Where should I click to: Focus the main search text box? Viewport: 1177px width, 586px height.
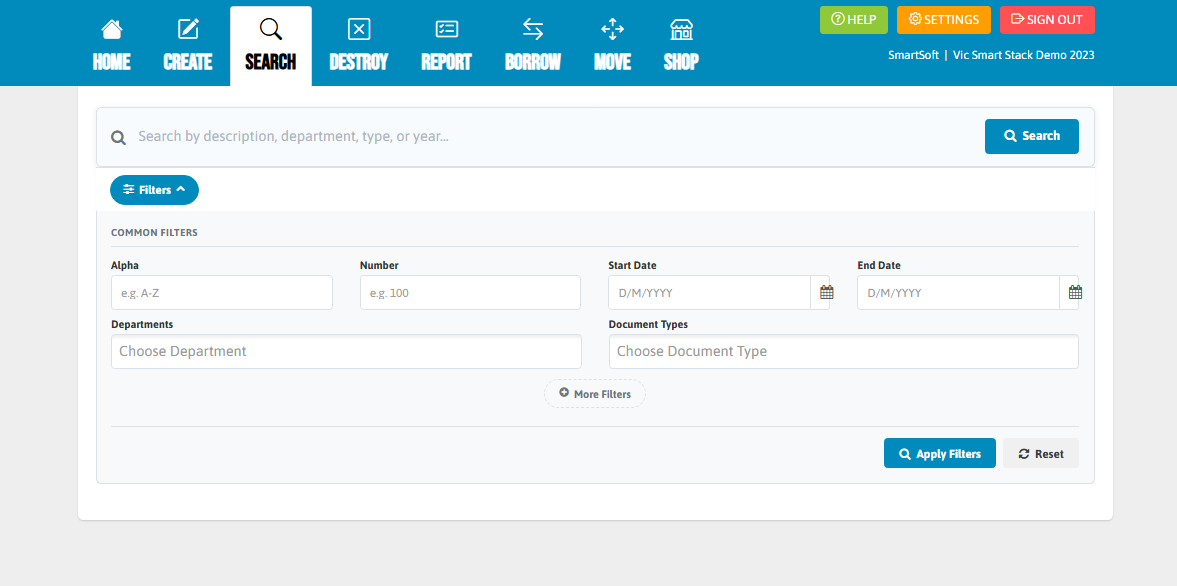coord(555,137)
